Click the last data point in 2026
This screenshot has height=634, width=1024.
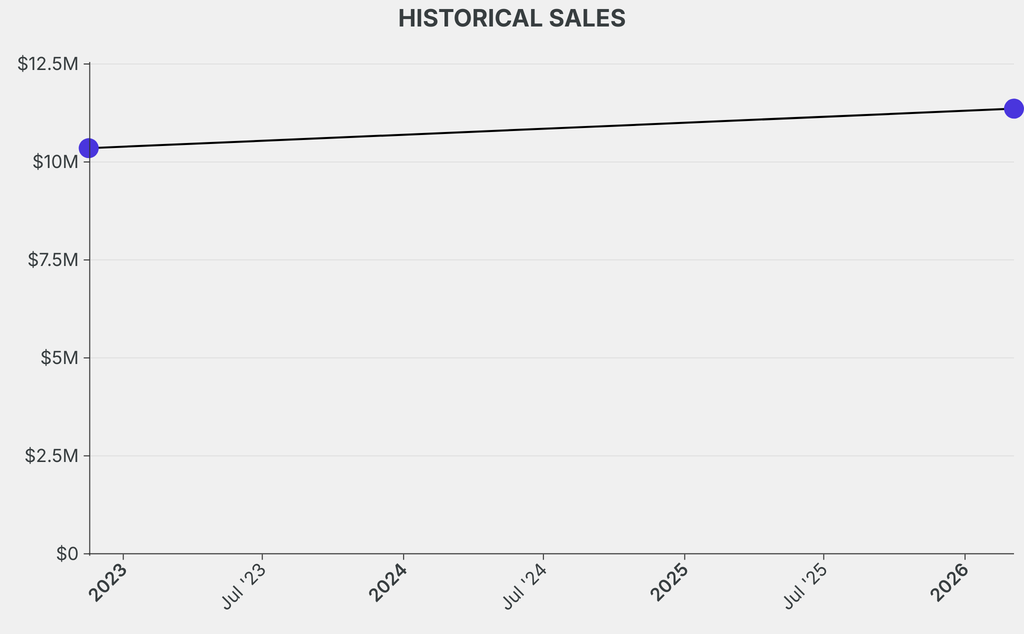point(1013,108)
